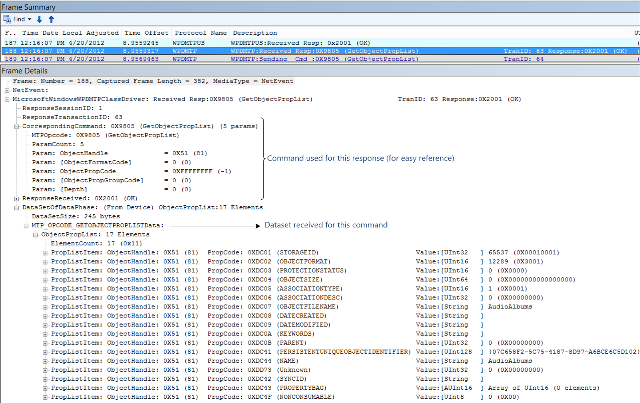This screenshot has height=403, width=640.
Task: Select frame 189 Sending Cmd row
Action: 320,59
